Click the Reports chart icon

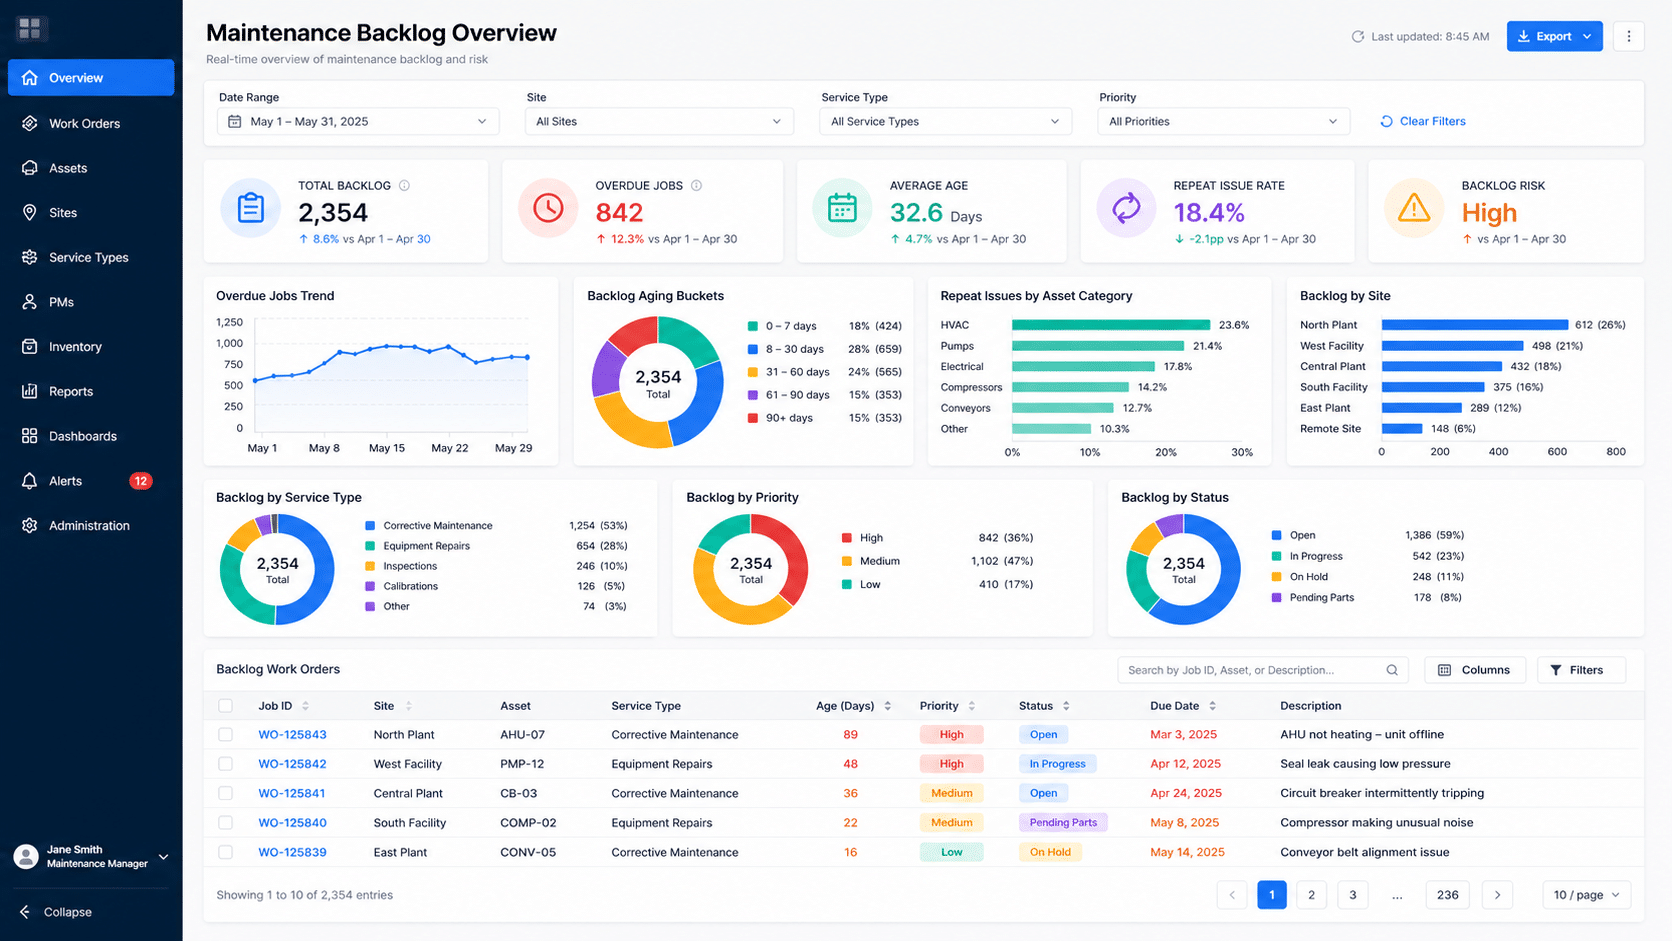point(30,391)
